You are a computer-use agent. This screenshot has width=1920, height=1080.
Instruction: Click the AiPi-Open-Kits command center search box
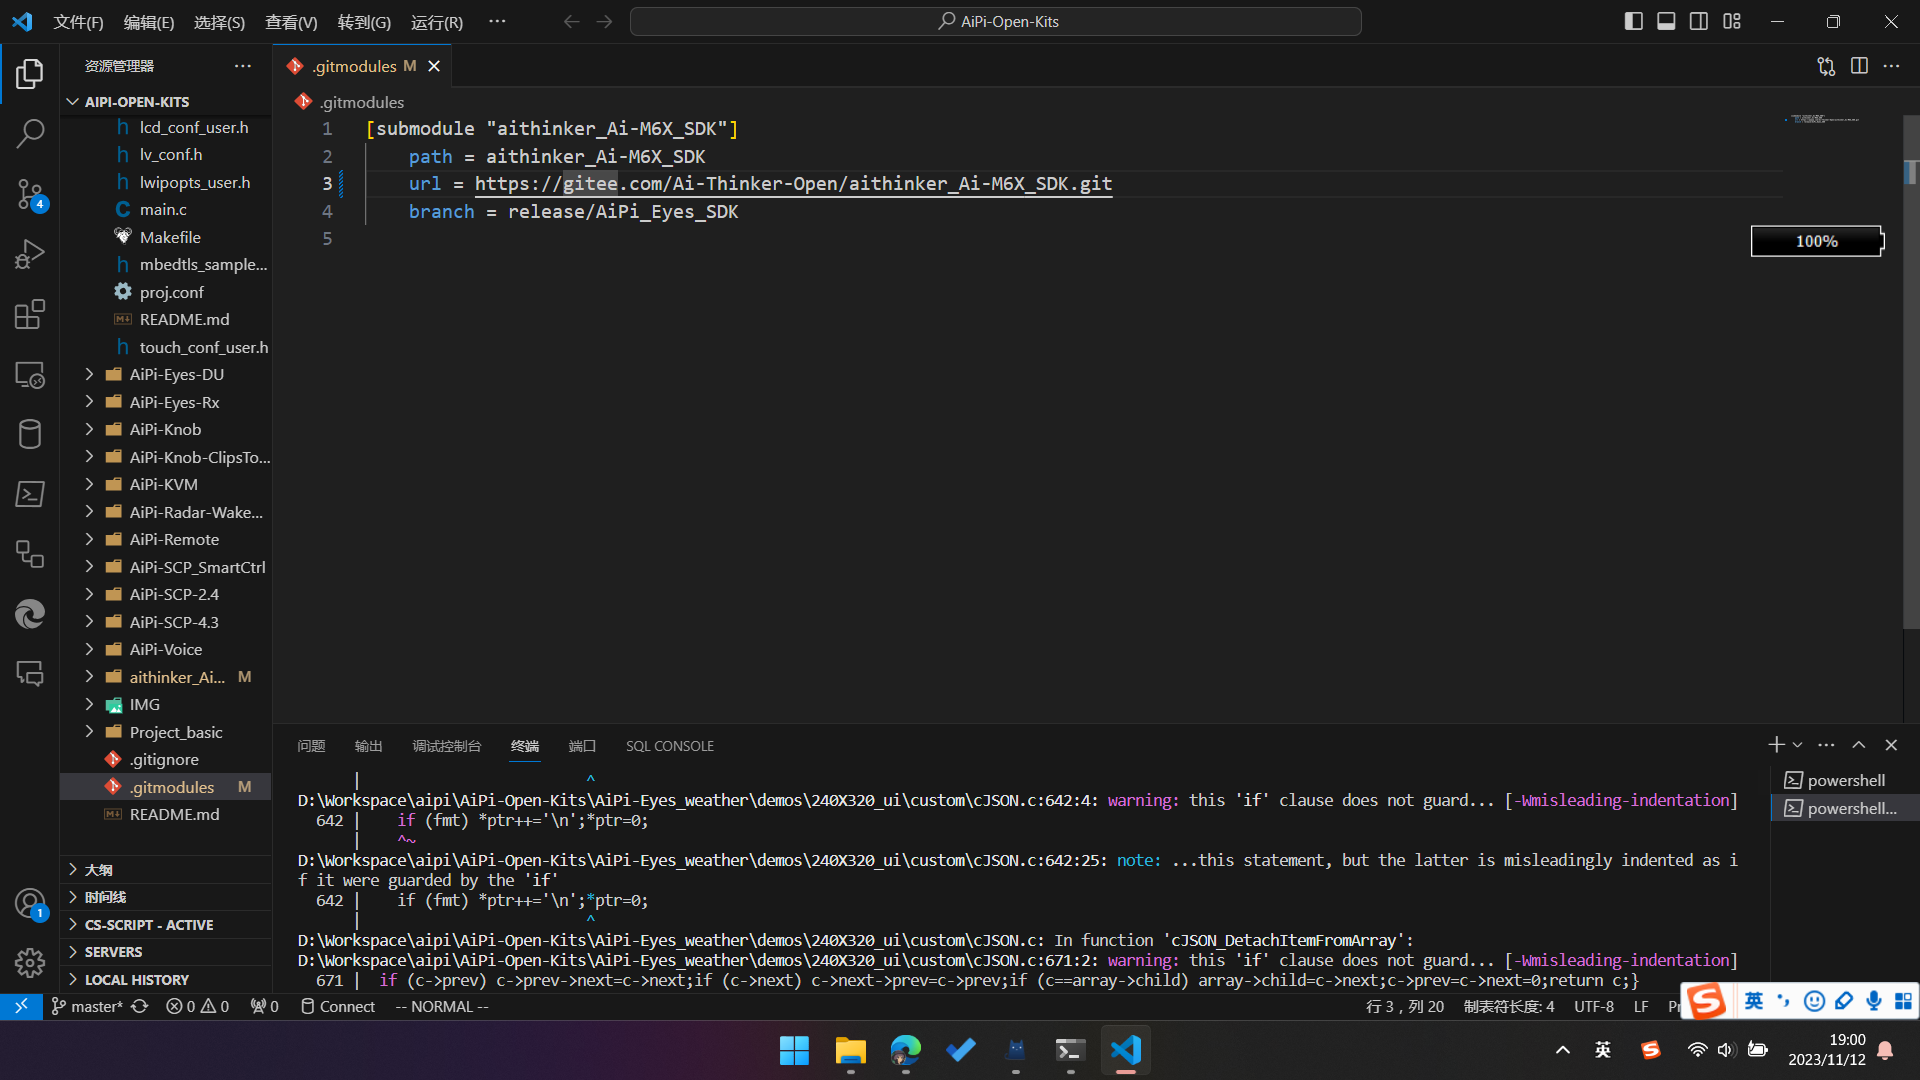coord(996,21)
